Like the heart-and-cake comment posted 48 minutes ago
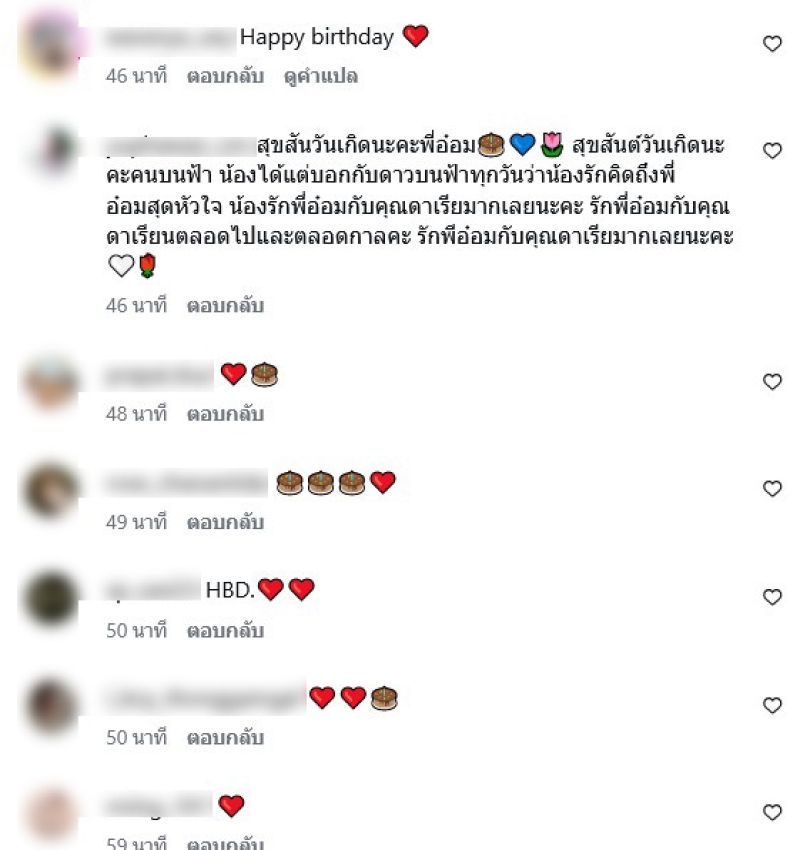The image size is (800, 850). pyautogui.click(x=772, y=382)
